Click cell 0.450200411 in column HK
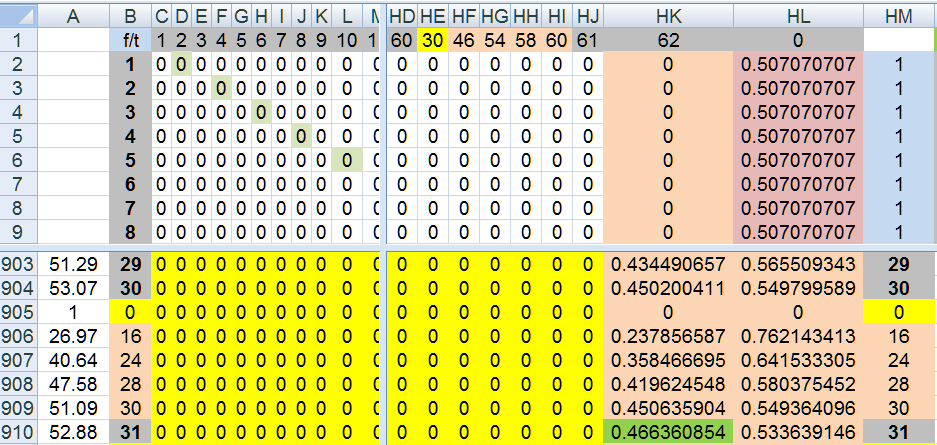 click(x=668, y=288)
